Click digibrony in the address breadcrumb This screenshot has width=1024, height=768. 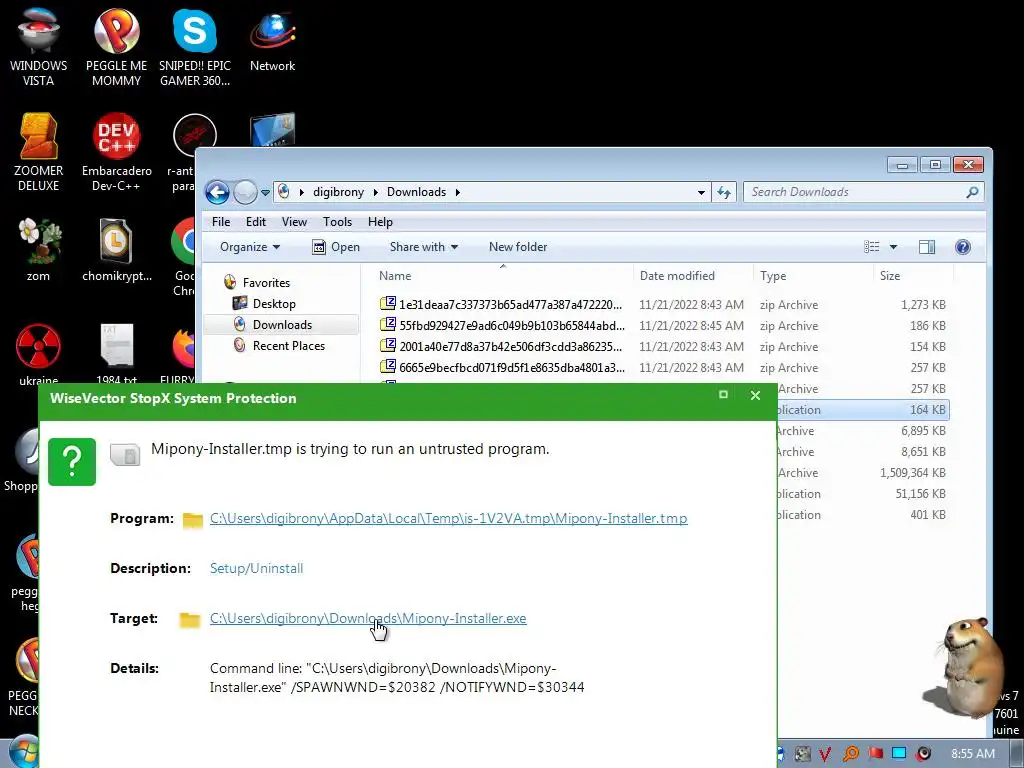point(338,192)
